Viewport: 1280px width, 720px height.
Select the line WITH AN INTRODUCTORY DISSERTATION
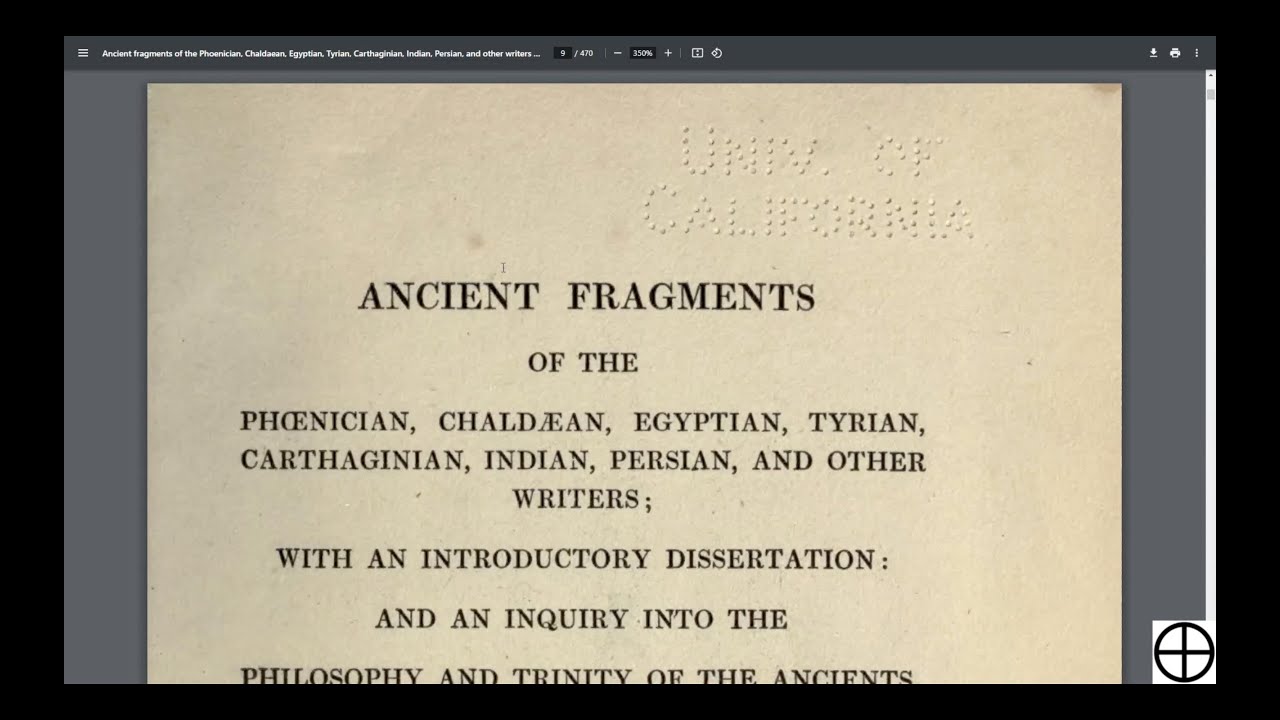pyautogui.click(x=582, y=558)
